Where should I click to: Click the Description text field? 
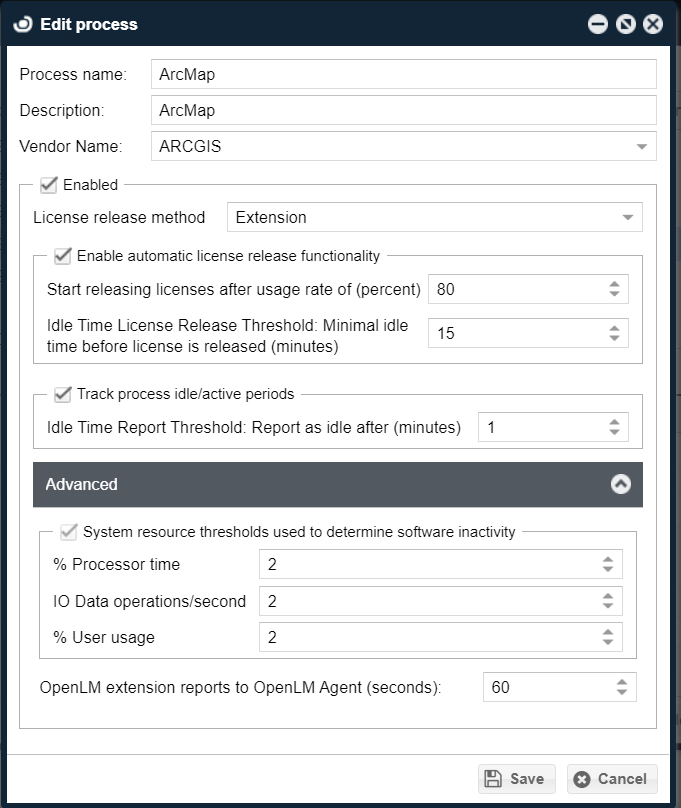[x=403, y=110]
